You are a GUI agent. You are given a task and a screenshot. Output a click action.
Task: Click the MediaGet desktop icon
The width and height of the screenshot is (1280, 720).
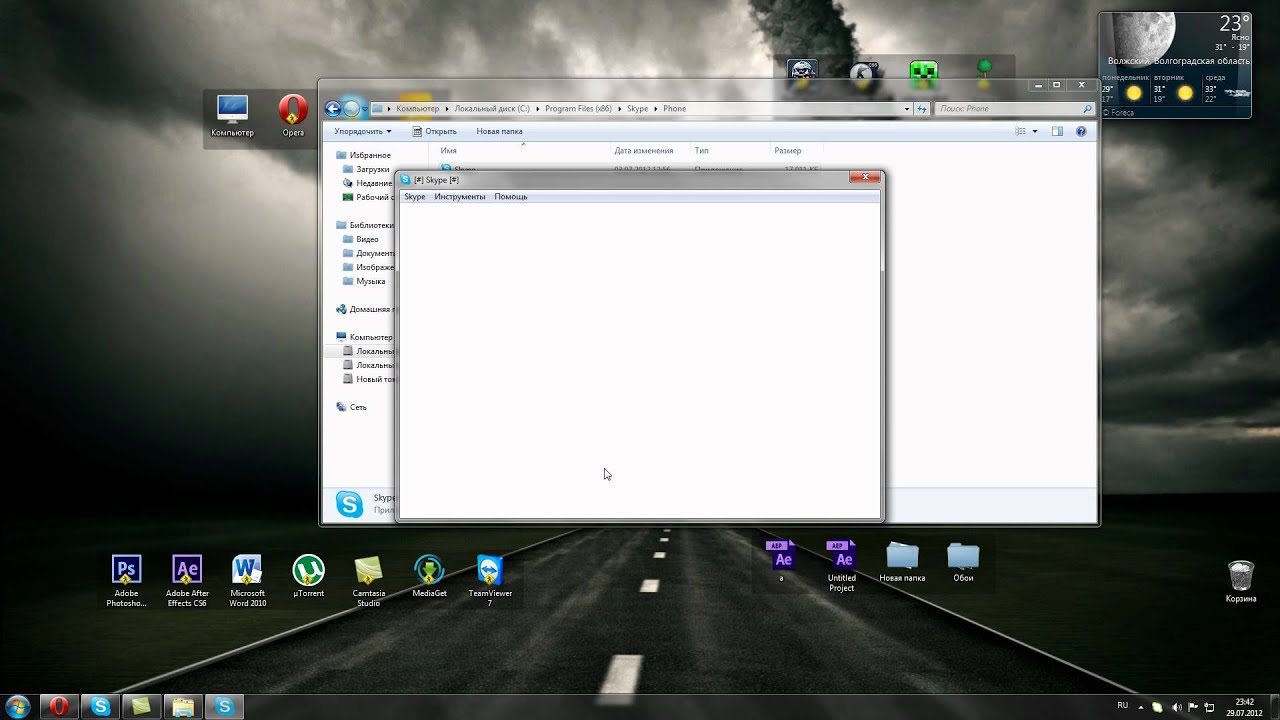429,576
